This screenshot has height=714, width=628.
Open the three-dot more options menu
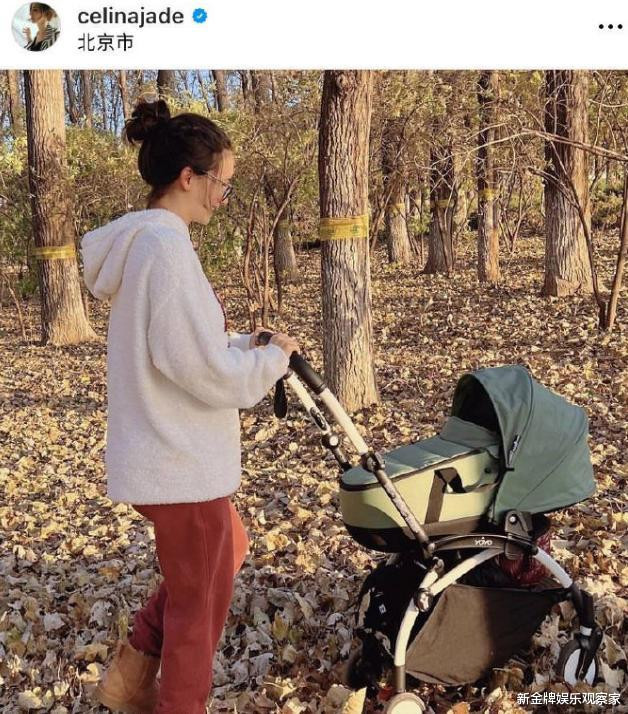tap(610, 27)
